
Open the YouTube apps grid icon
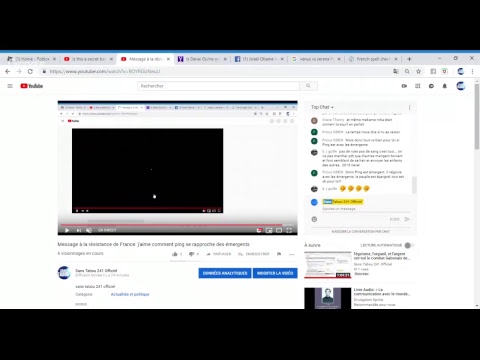tap(418, 86)
